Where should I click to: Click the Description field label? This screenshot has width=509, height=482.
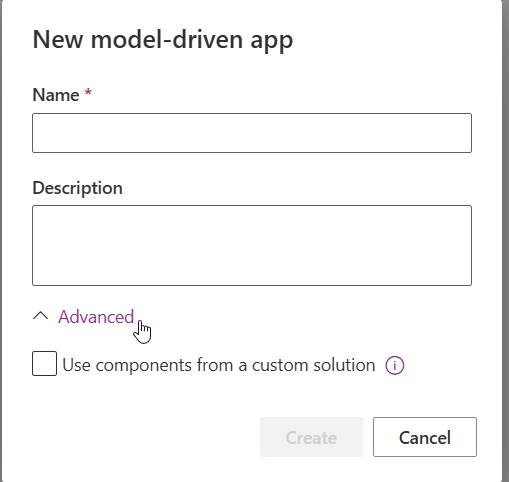pyautogui.click(x=77, y=188)
